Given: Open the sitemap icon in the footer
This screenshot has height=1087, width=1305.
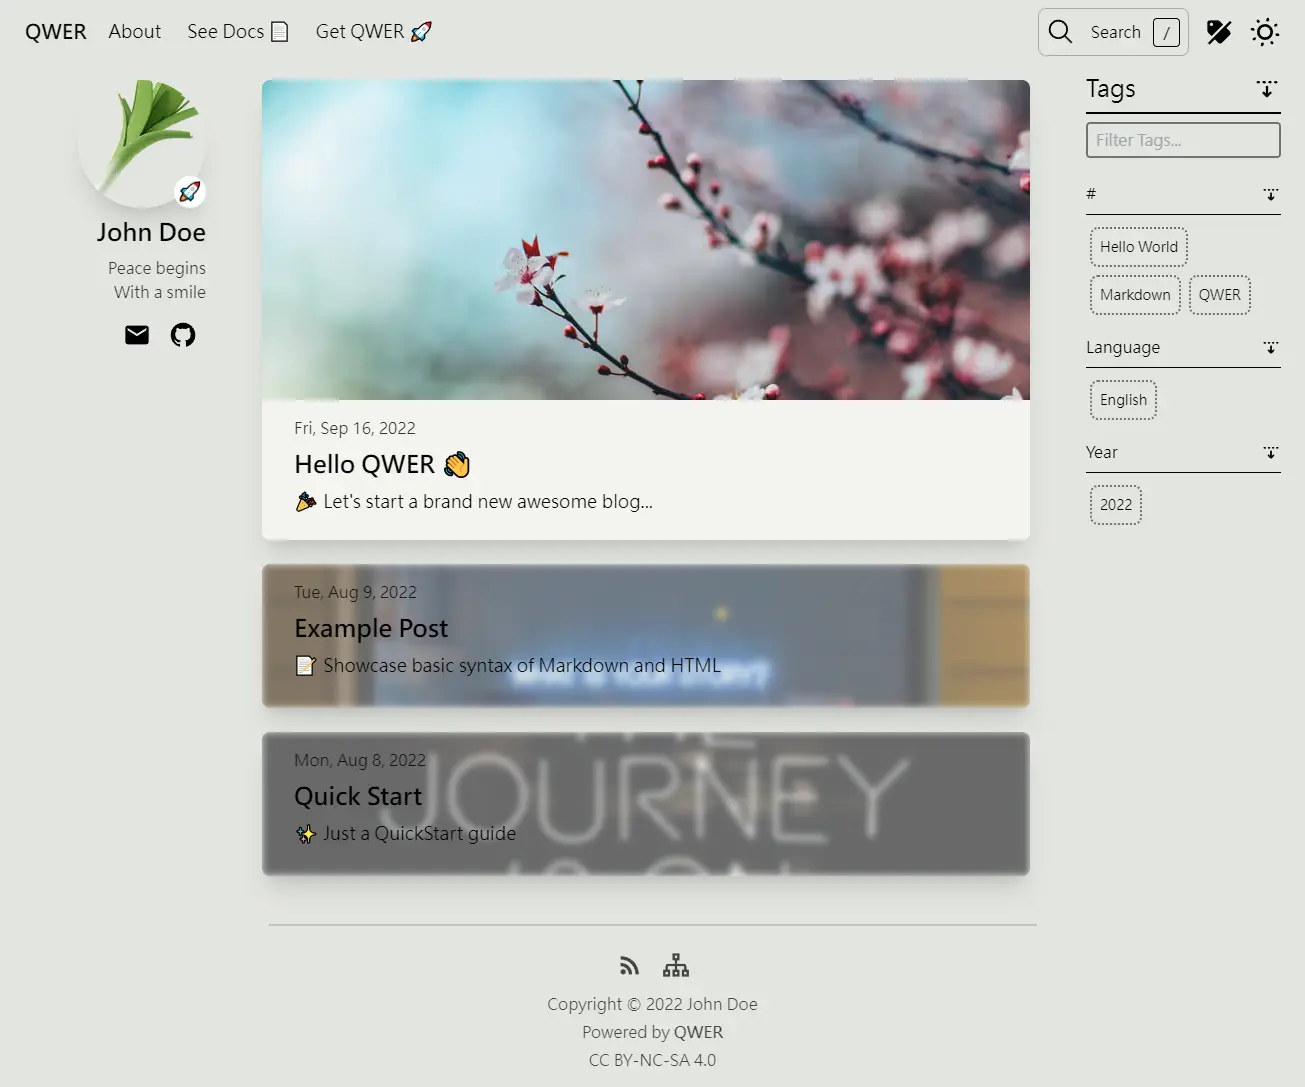Looking at the screenshot, I should pyautogui.click(x=676, y=965).
